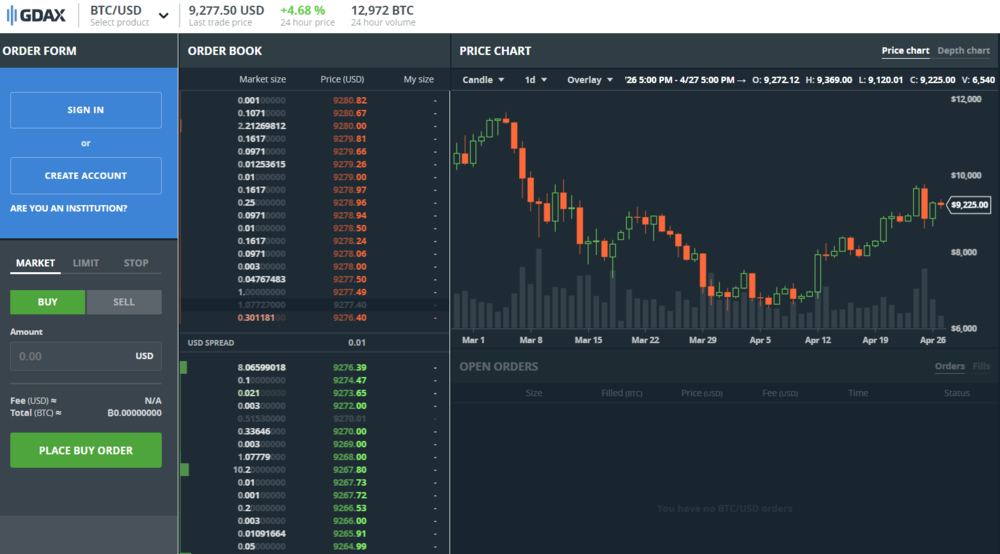The height and width of the screenshot is (554, 1000).
Task: Open the BTC/USD product selector chevron
Action: [164, 16]
